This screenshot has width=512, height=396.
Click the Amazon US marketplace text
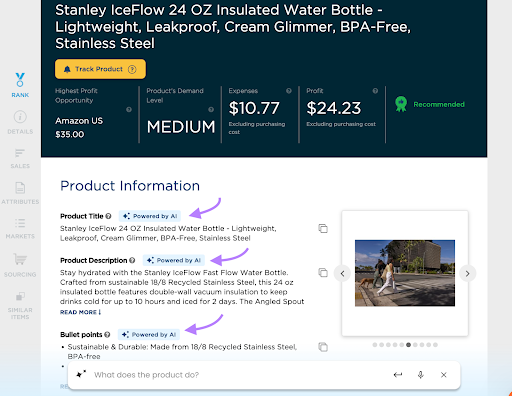[x=79, y=121]
